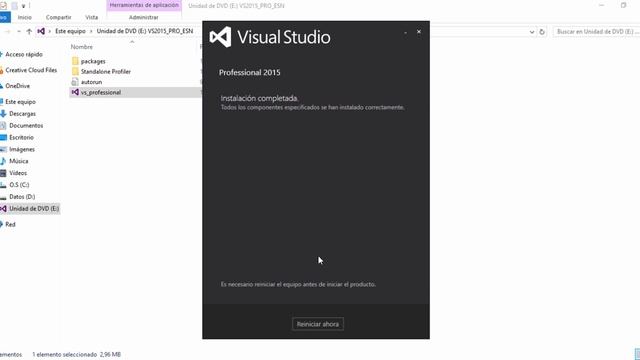The image size is (640, 360).
Task: Restore the File Explorer window
Action: coord(623,5)
